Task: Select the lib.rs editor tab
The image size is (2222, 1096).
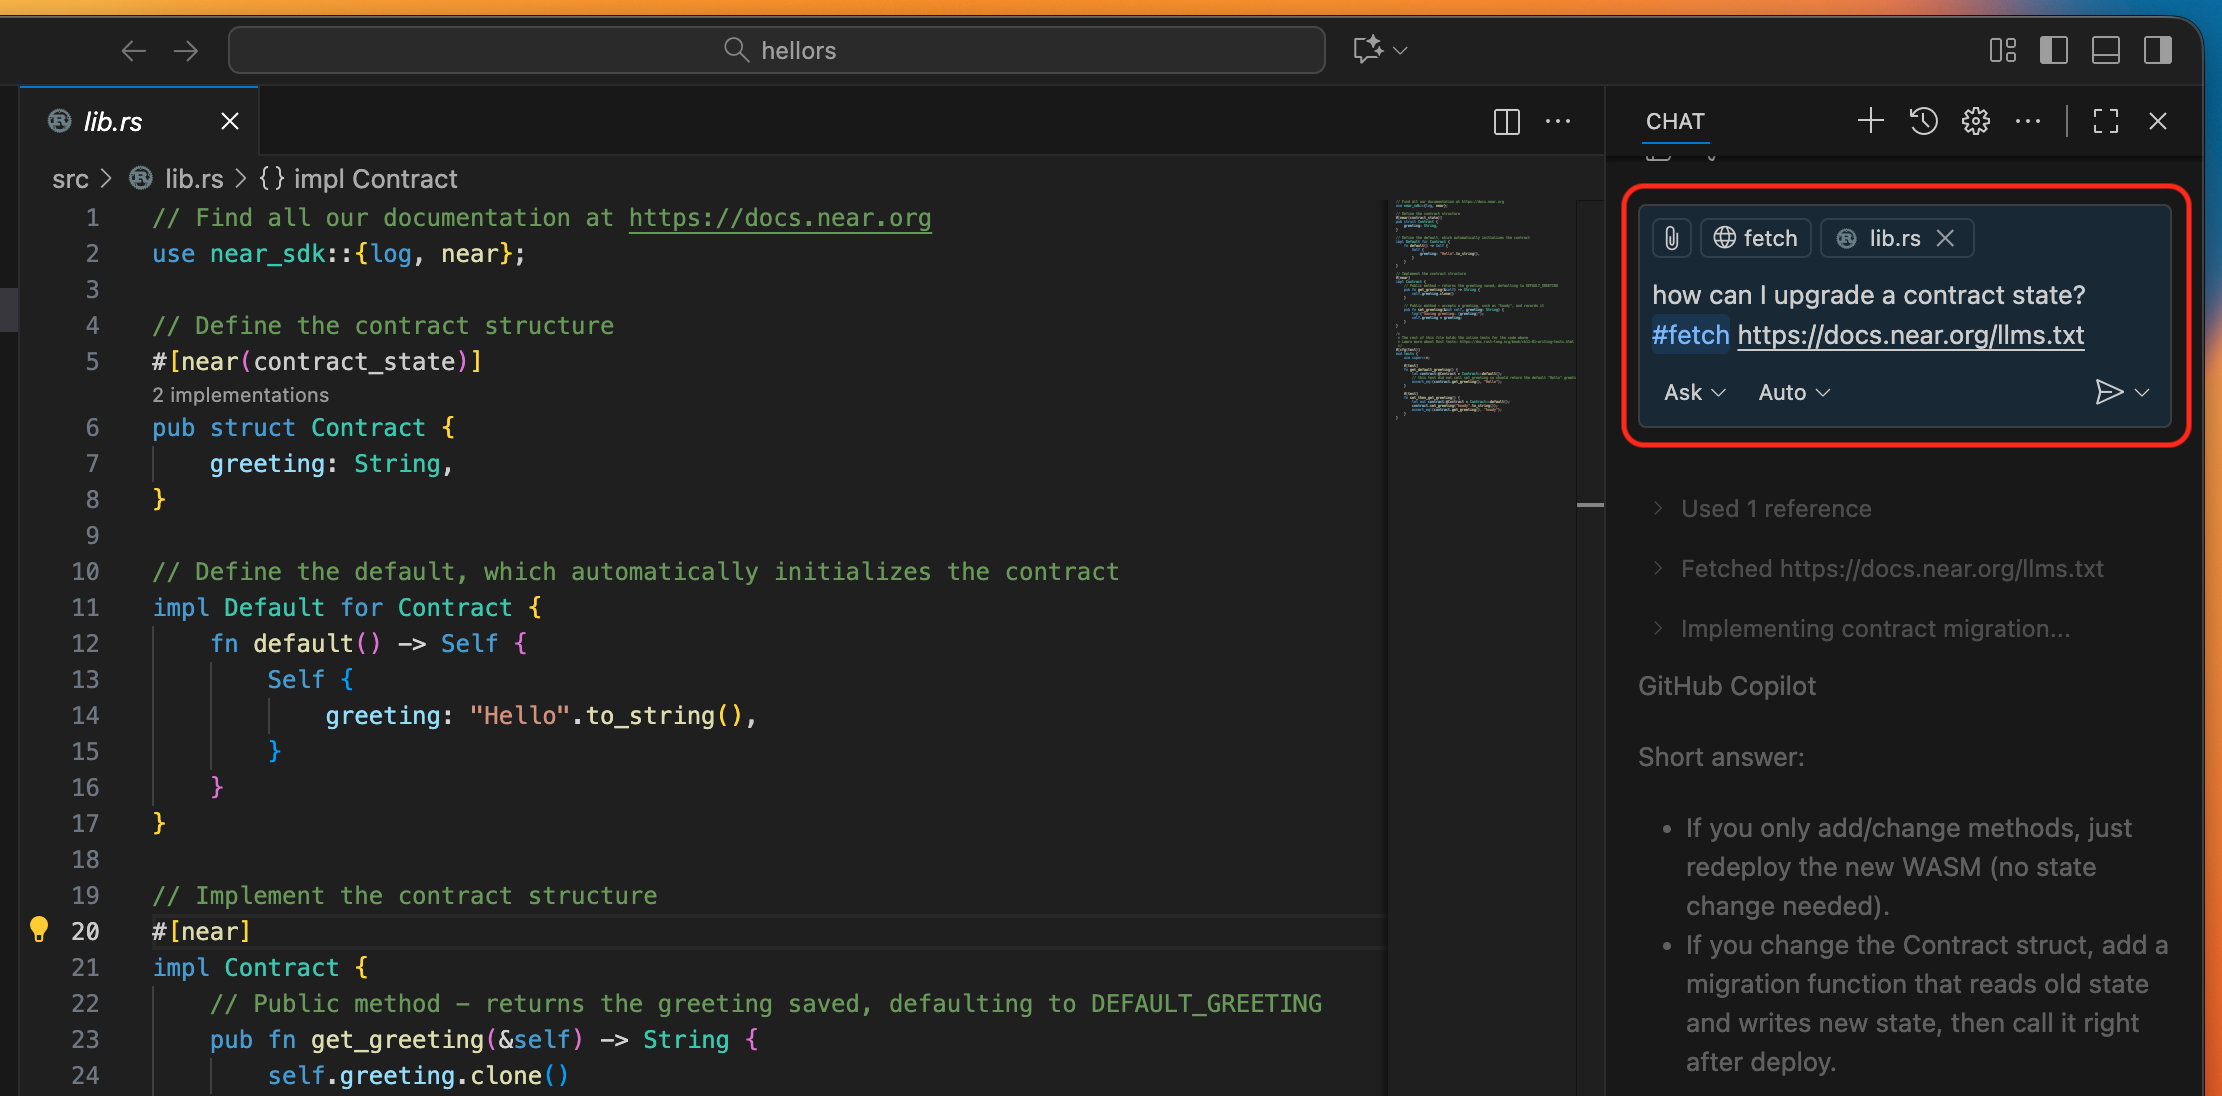Action: click(110, 120)
